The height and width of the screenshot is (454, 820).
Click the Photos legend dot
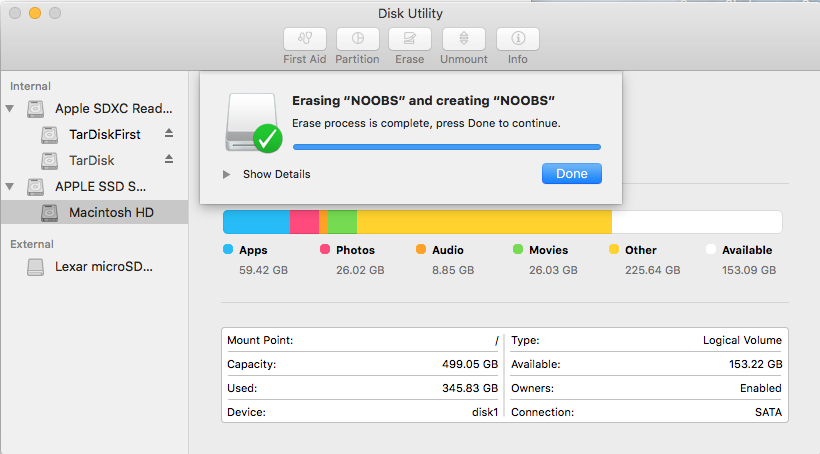[325, 249]
